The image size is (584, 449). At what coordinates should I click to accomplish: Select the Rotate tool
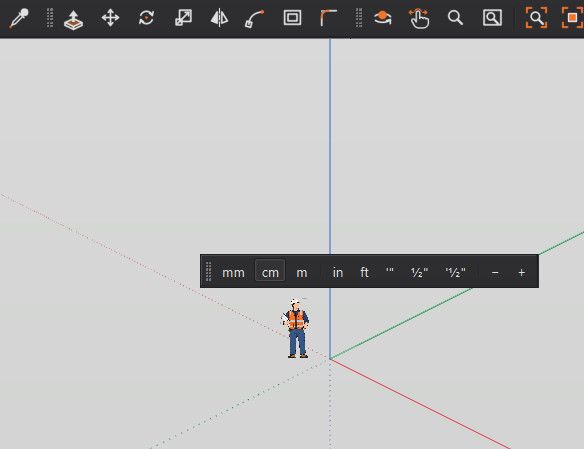[x=146, y=17]
